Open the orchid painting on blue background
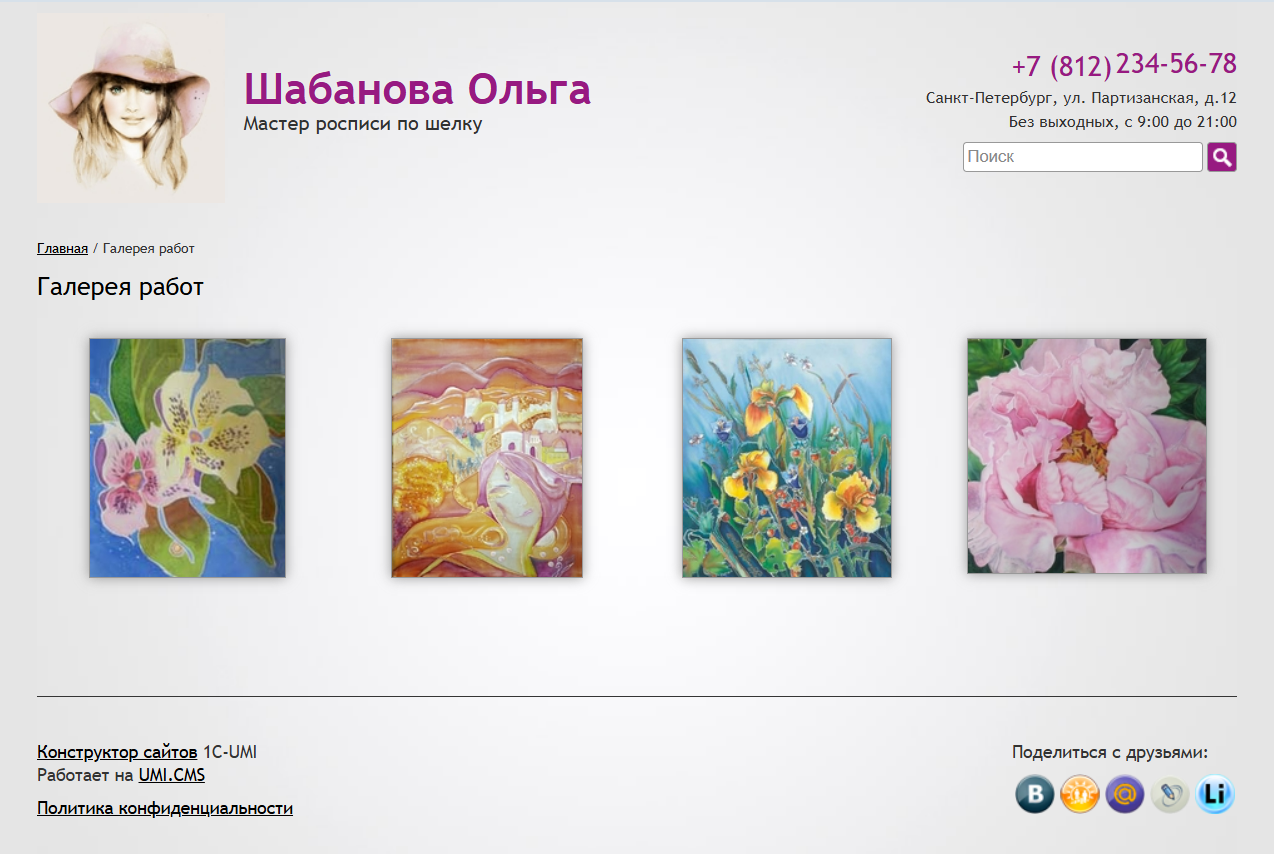 click(x=187, y=458)
